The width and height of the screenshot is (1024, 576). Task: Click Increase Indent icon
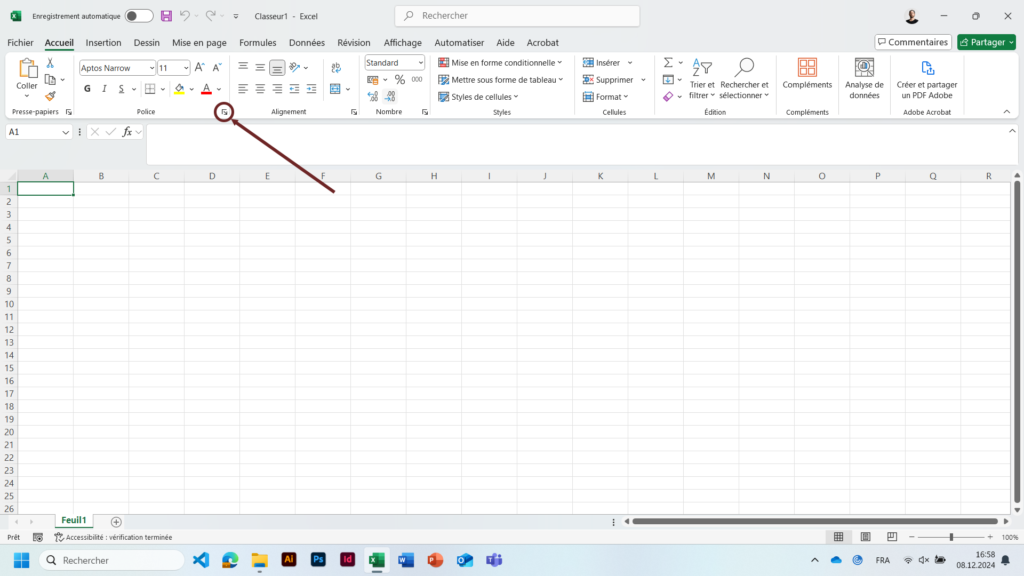tap(312, 89)
